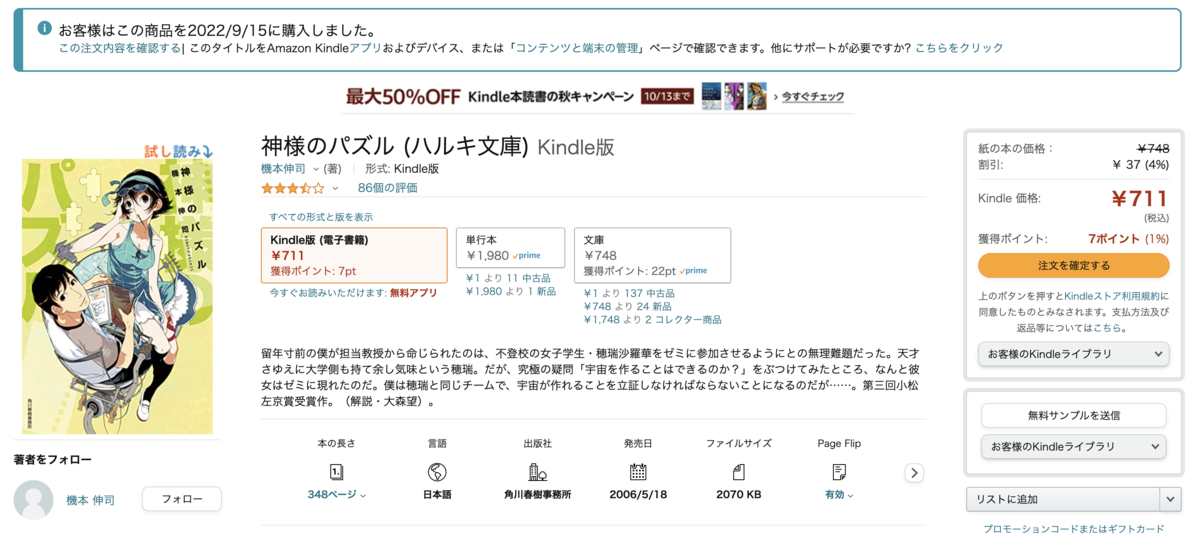Image resolution: width=1200 pixels, height=534 pixels.
Task: Open author 機本伸司 link under title
Action: pyautogui.click(x=285, y=169)
